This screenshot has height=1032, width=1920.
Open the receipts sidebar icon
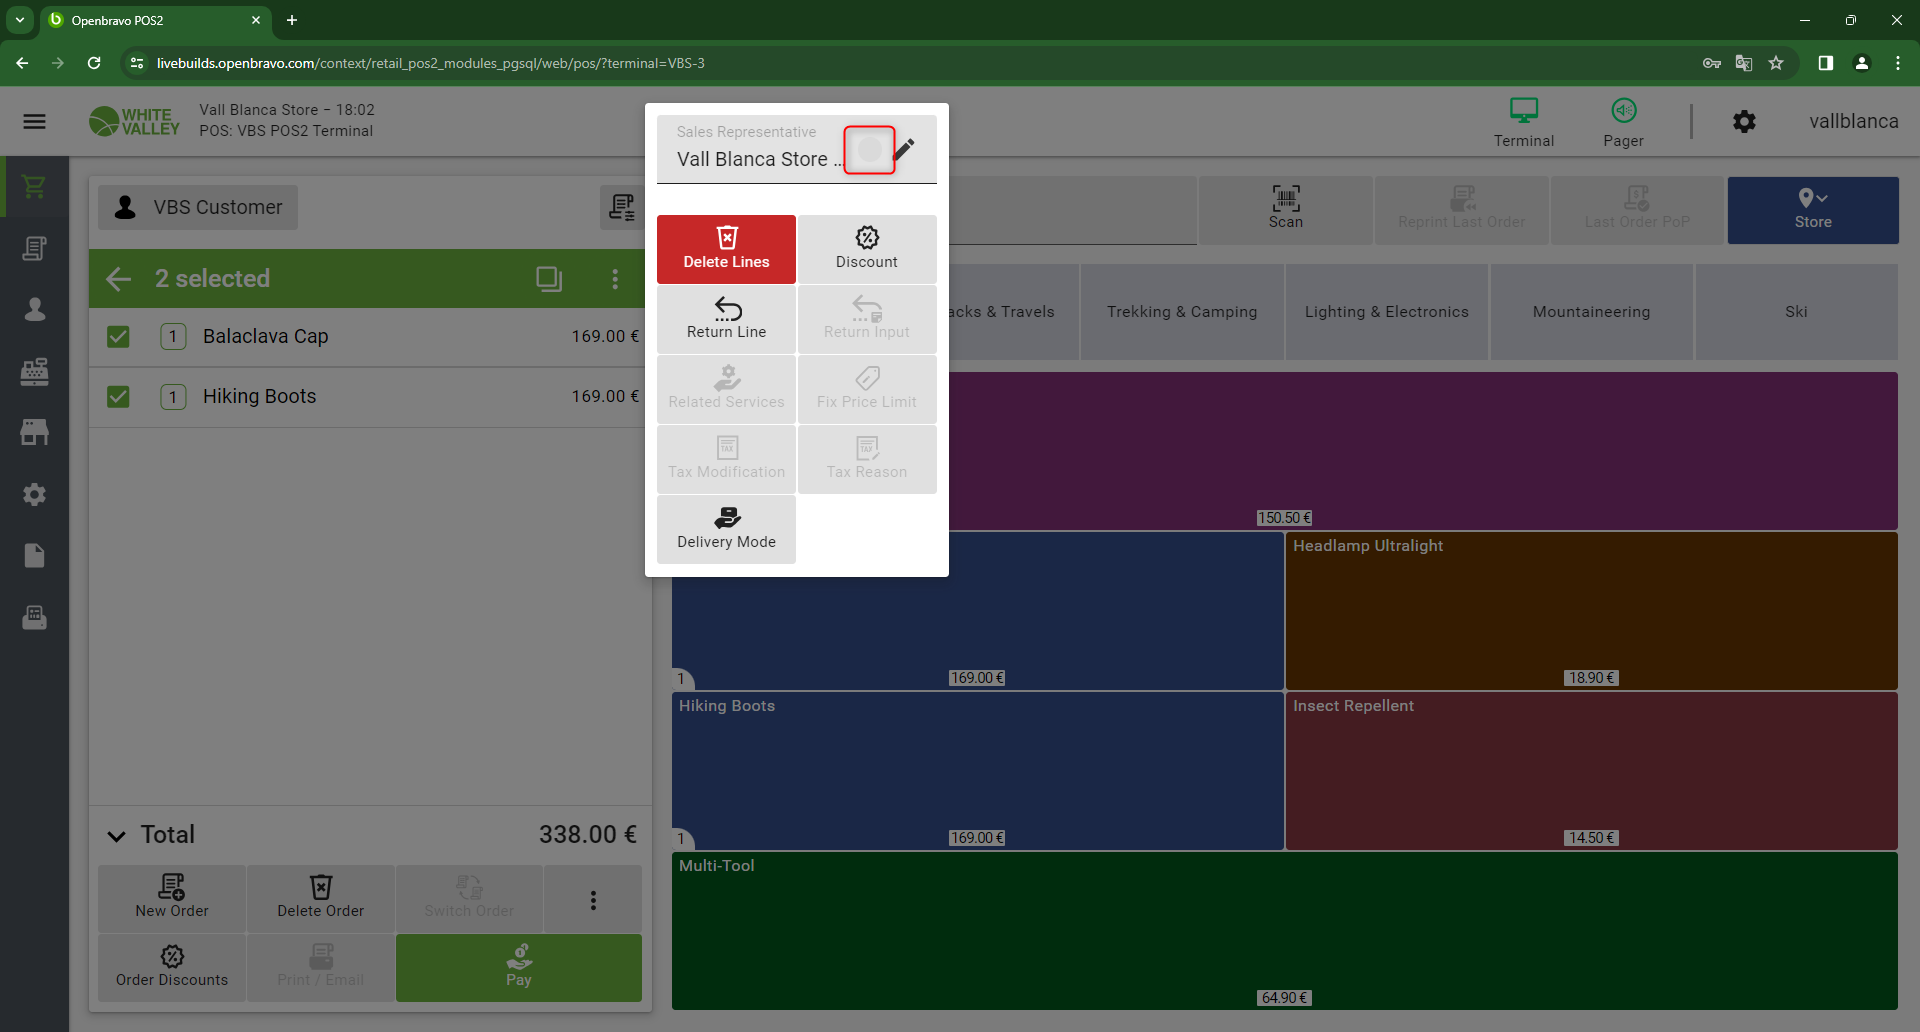click(35, 248)
